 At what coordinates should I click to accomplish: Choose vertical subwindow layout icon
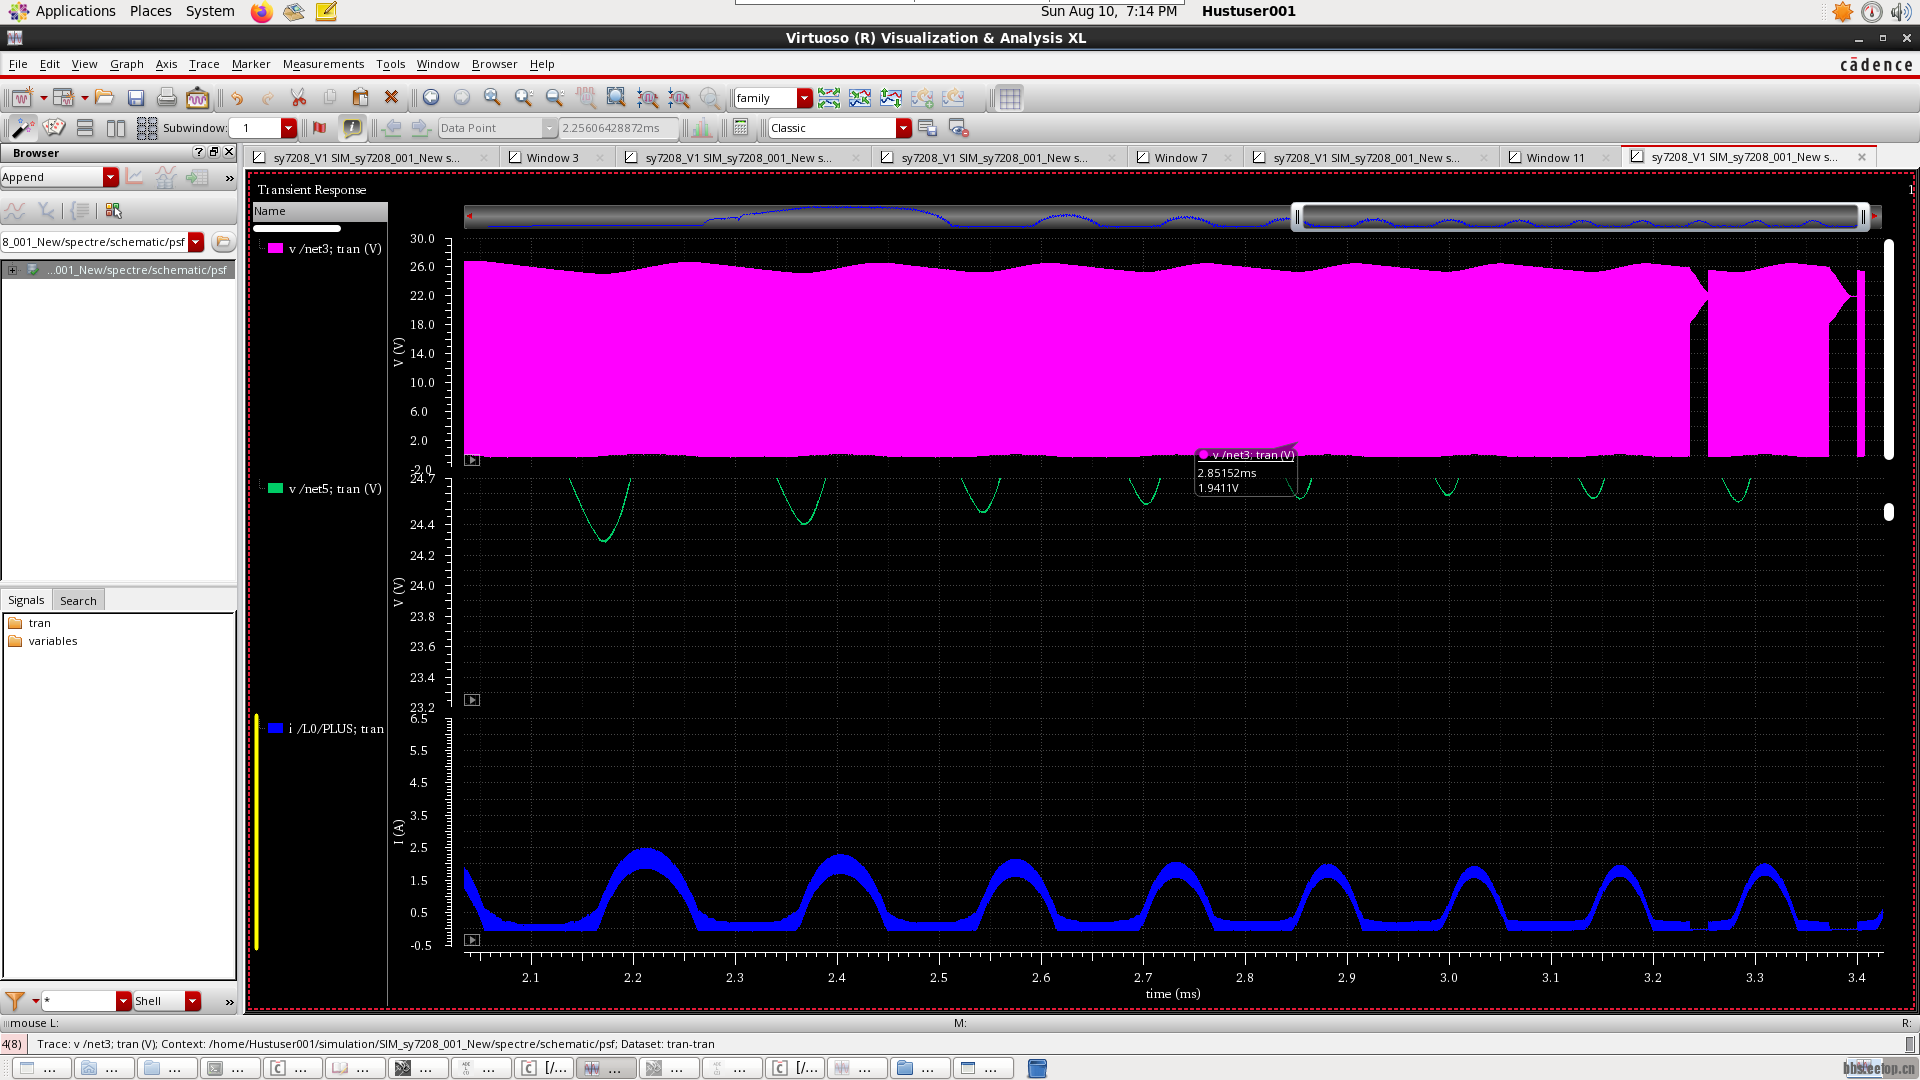[x=116, y=128]
